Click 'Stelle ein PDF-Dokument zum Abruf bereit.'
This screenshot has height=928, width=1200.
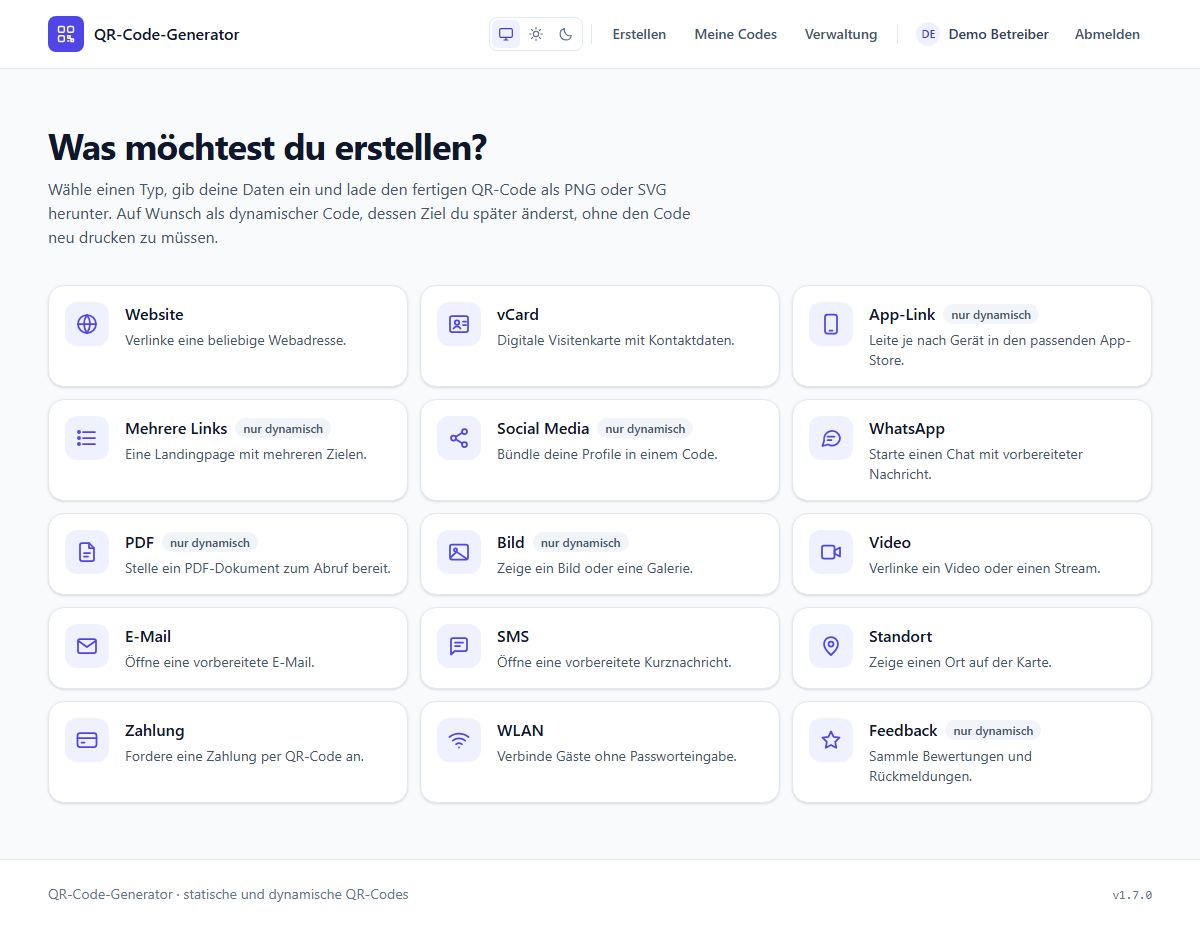point(258,568)
